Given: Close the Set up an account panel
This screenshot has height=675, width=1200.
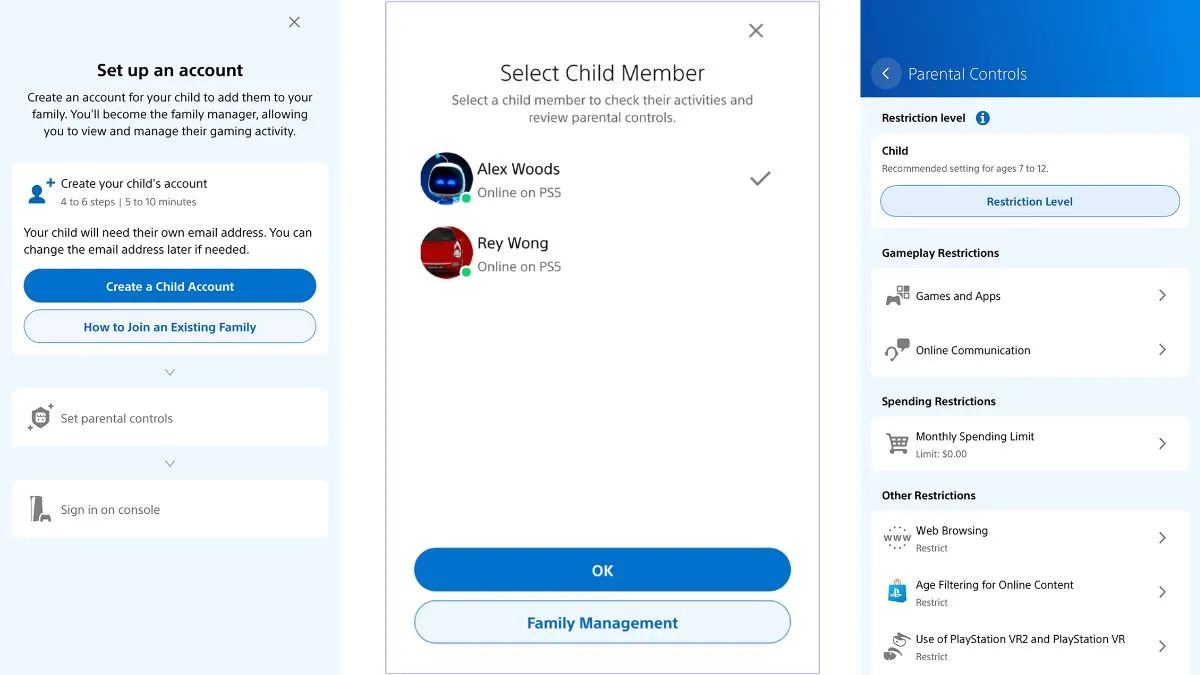Looking at the screenshot, I should point(294,22).
